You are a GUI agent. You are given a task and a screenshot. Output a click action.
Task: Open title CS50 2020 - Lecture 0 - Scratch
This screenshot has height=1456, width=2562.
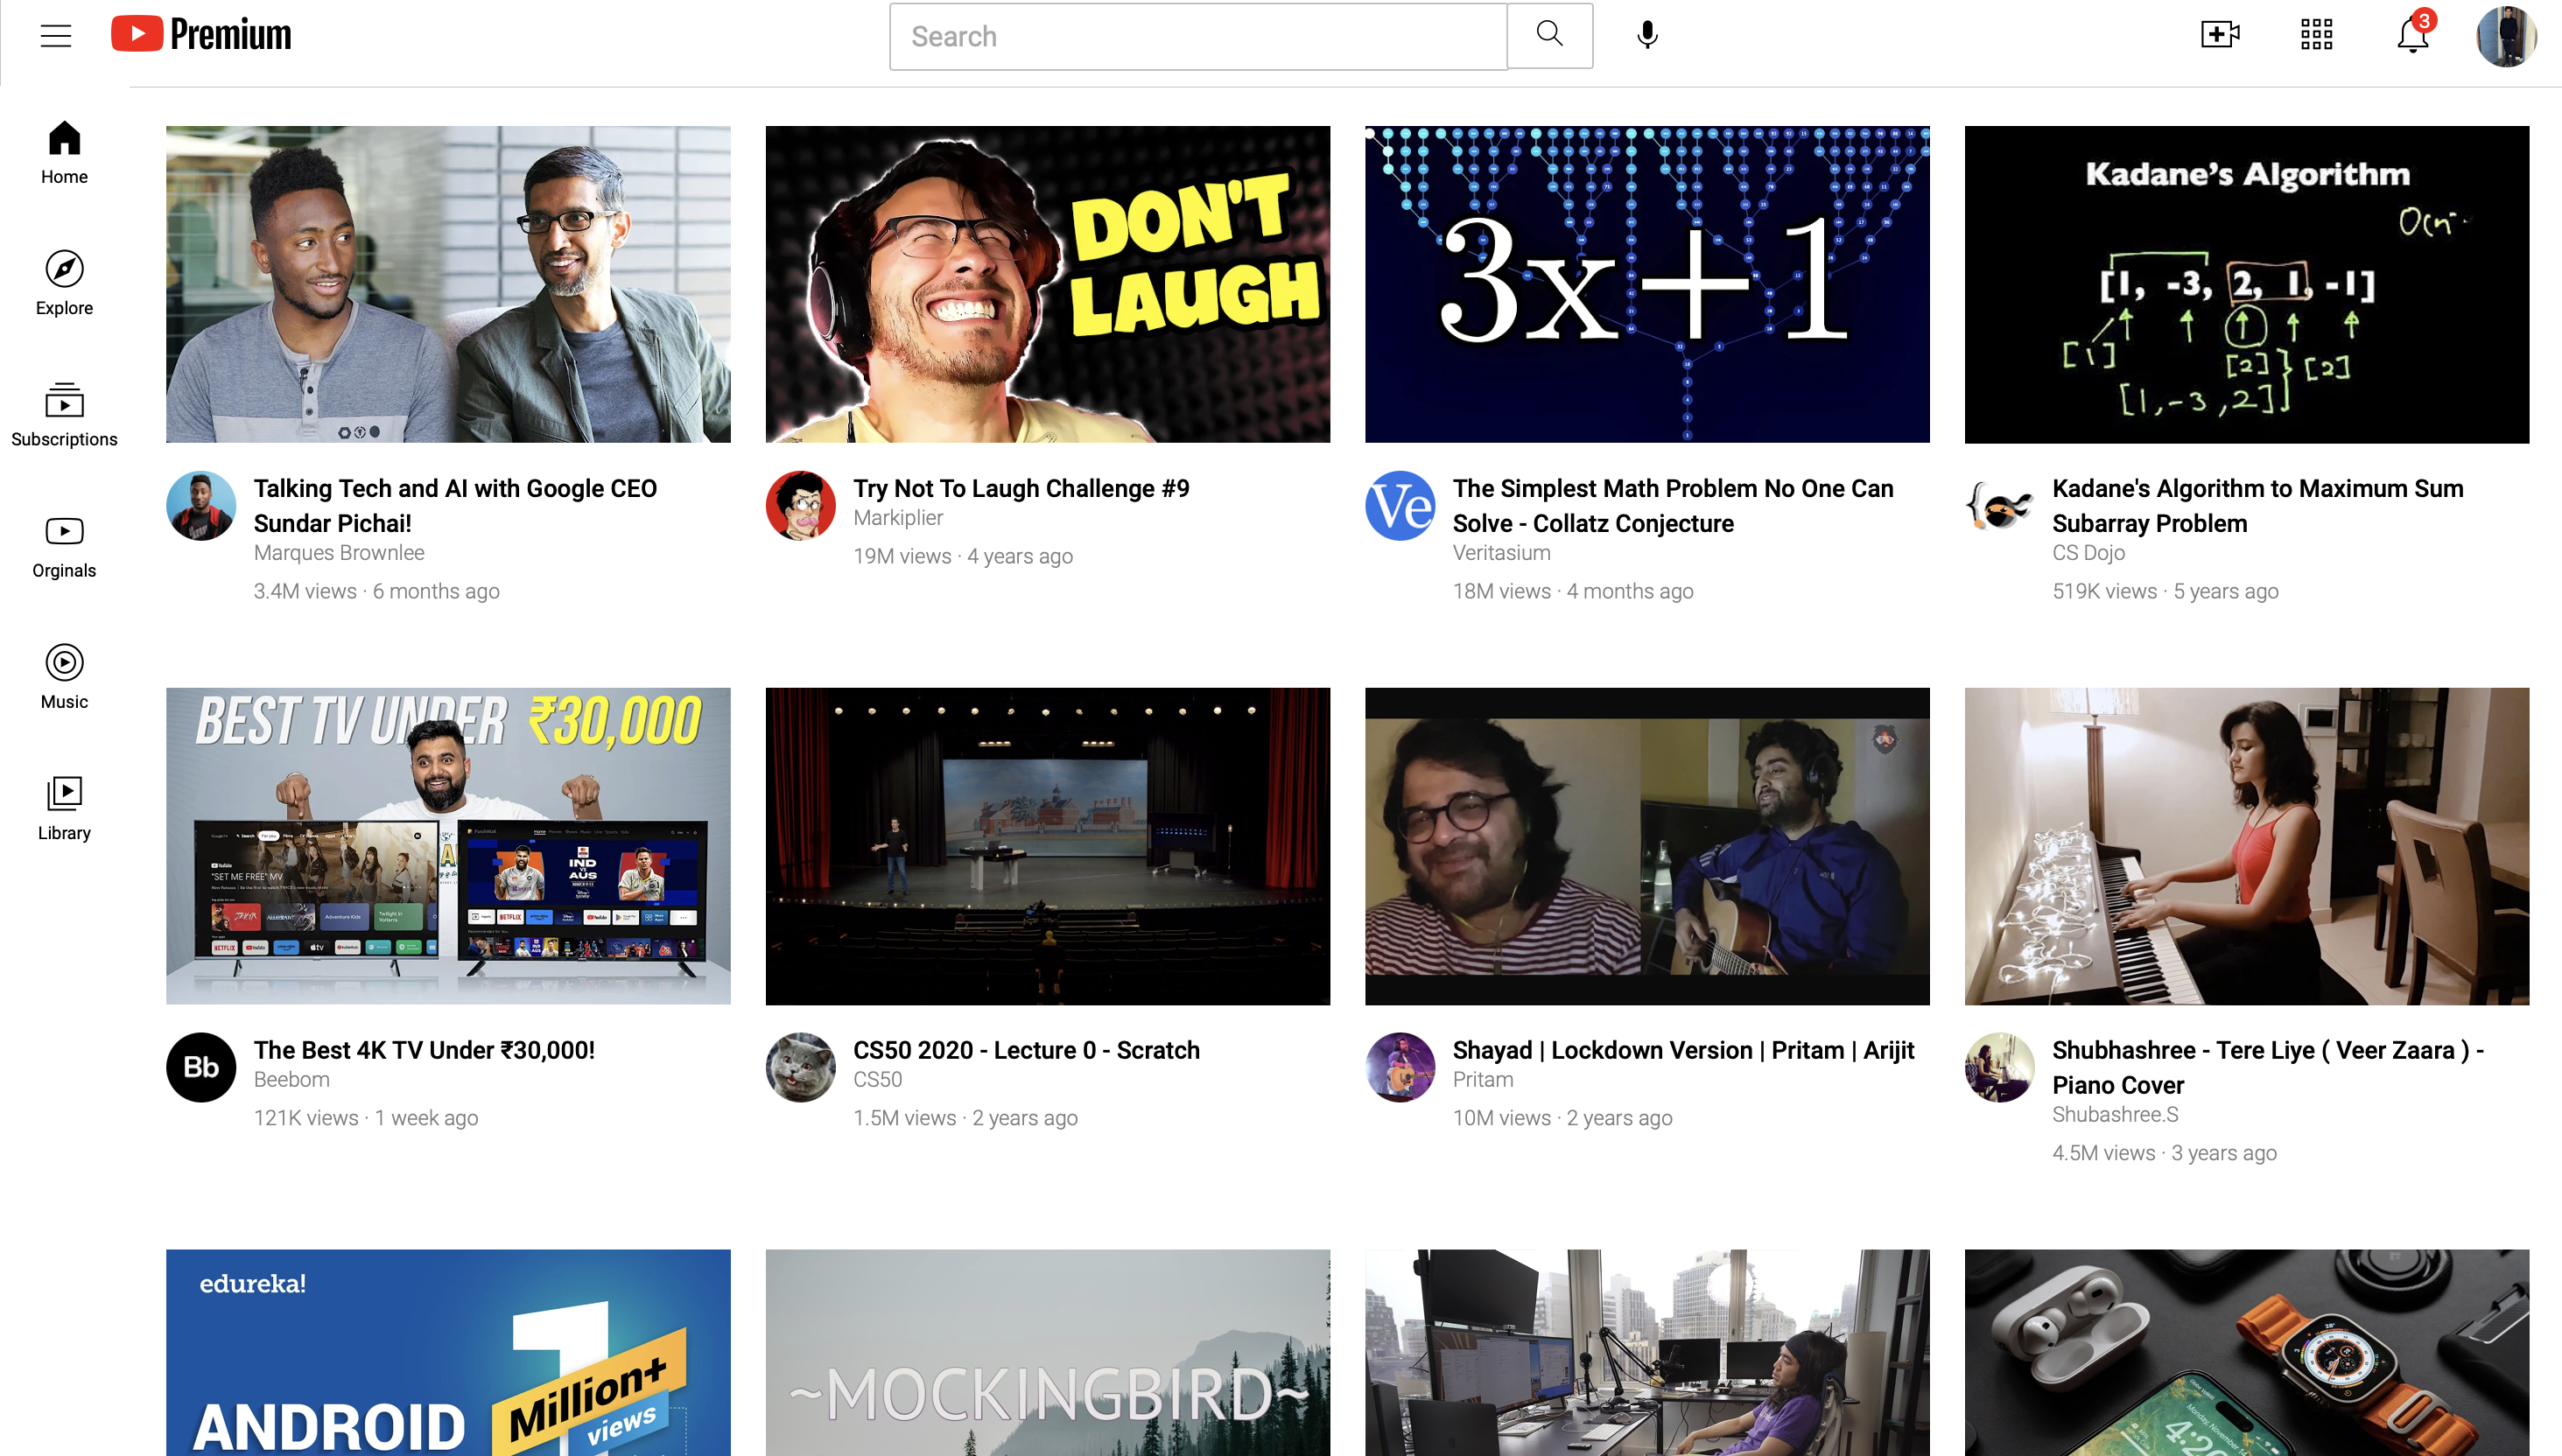click(1026, 1050)
